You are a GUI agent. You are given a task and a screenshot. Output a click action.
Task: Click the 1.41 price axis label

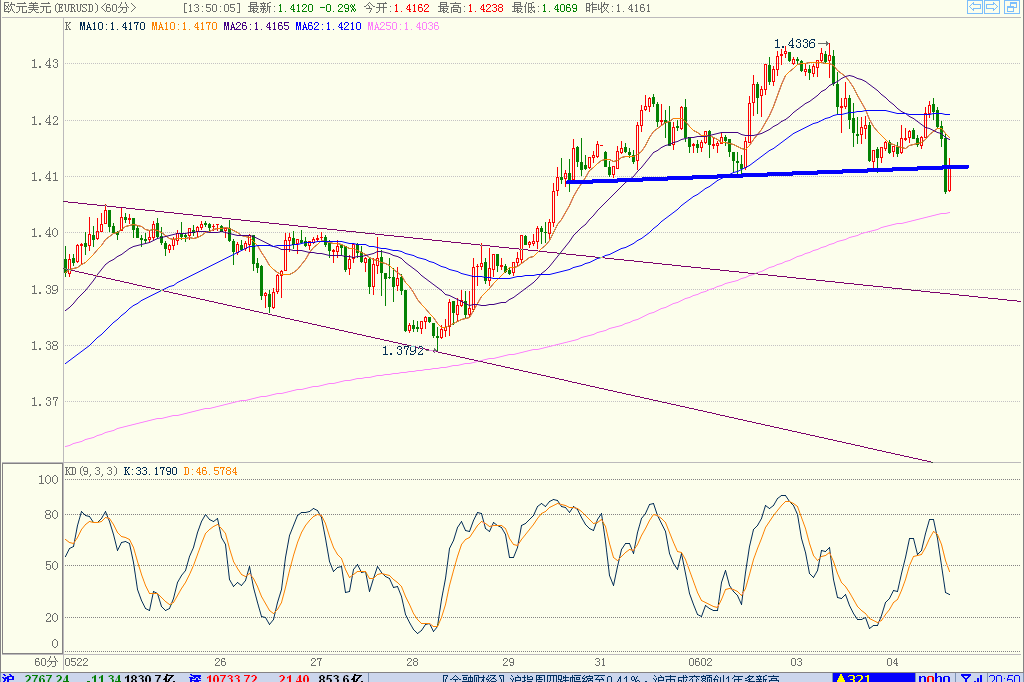point(44,177)
